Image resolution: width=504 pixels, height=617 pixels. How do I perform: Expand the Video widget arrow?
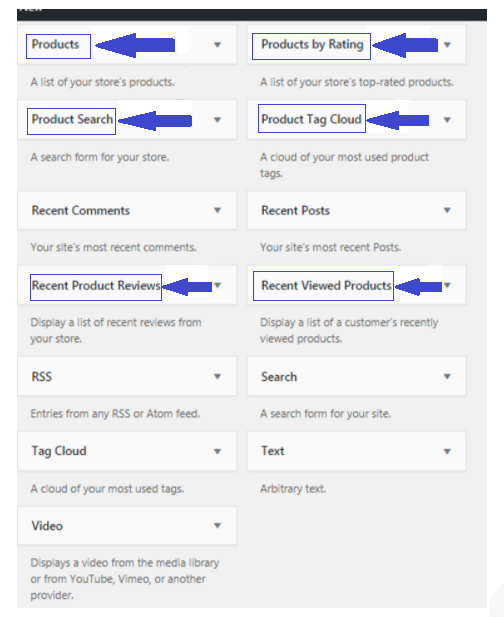coord(217,526)
